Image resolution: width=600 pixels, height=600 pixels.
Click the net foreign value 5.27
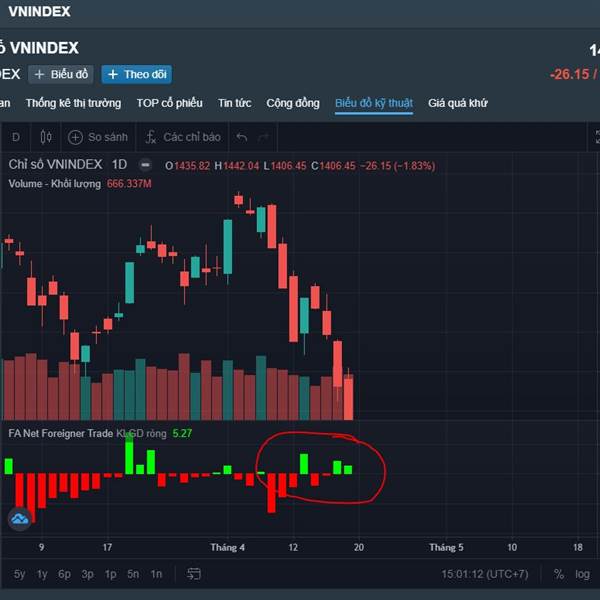182,433
